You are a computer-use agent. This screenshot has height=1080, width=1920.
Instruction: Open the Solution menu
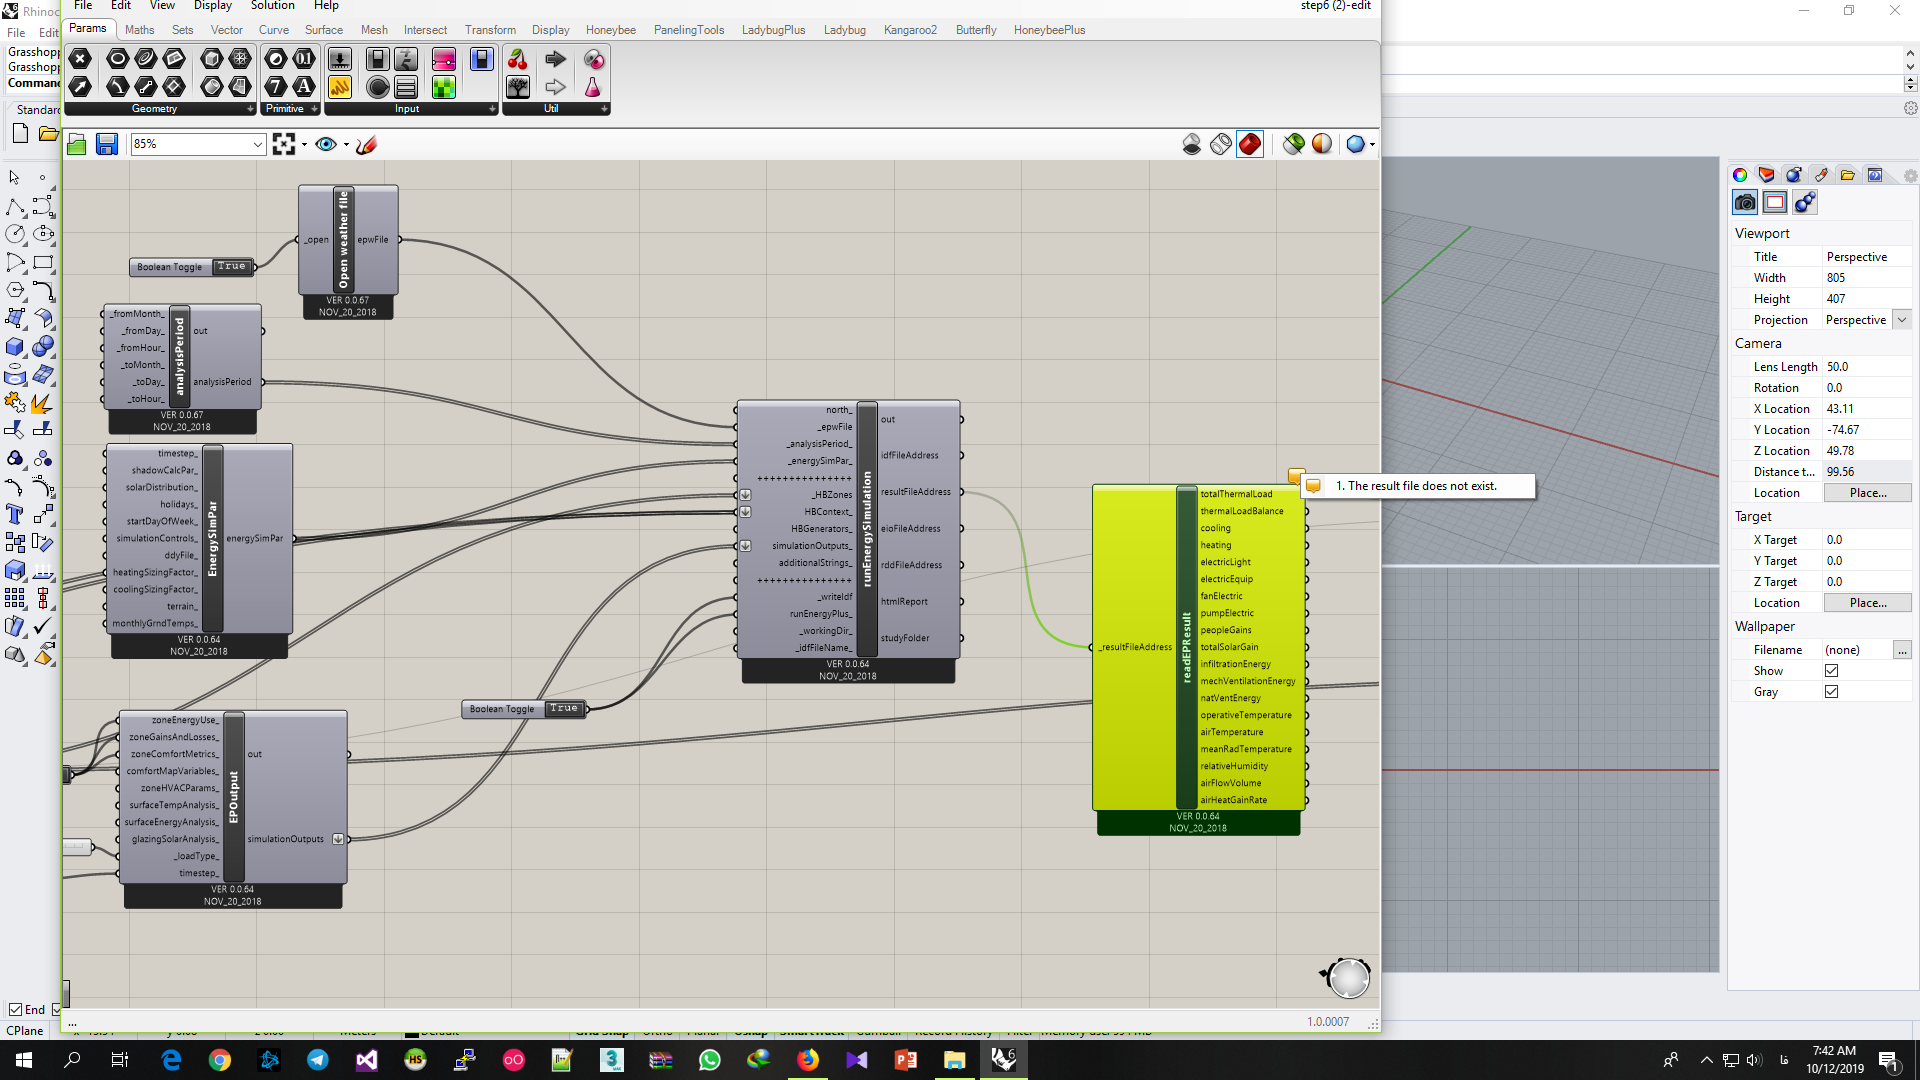point(272,6)
